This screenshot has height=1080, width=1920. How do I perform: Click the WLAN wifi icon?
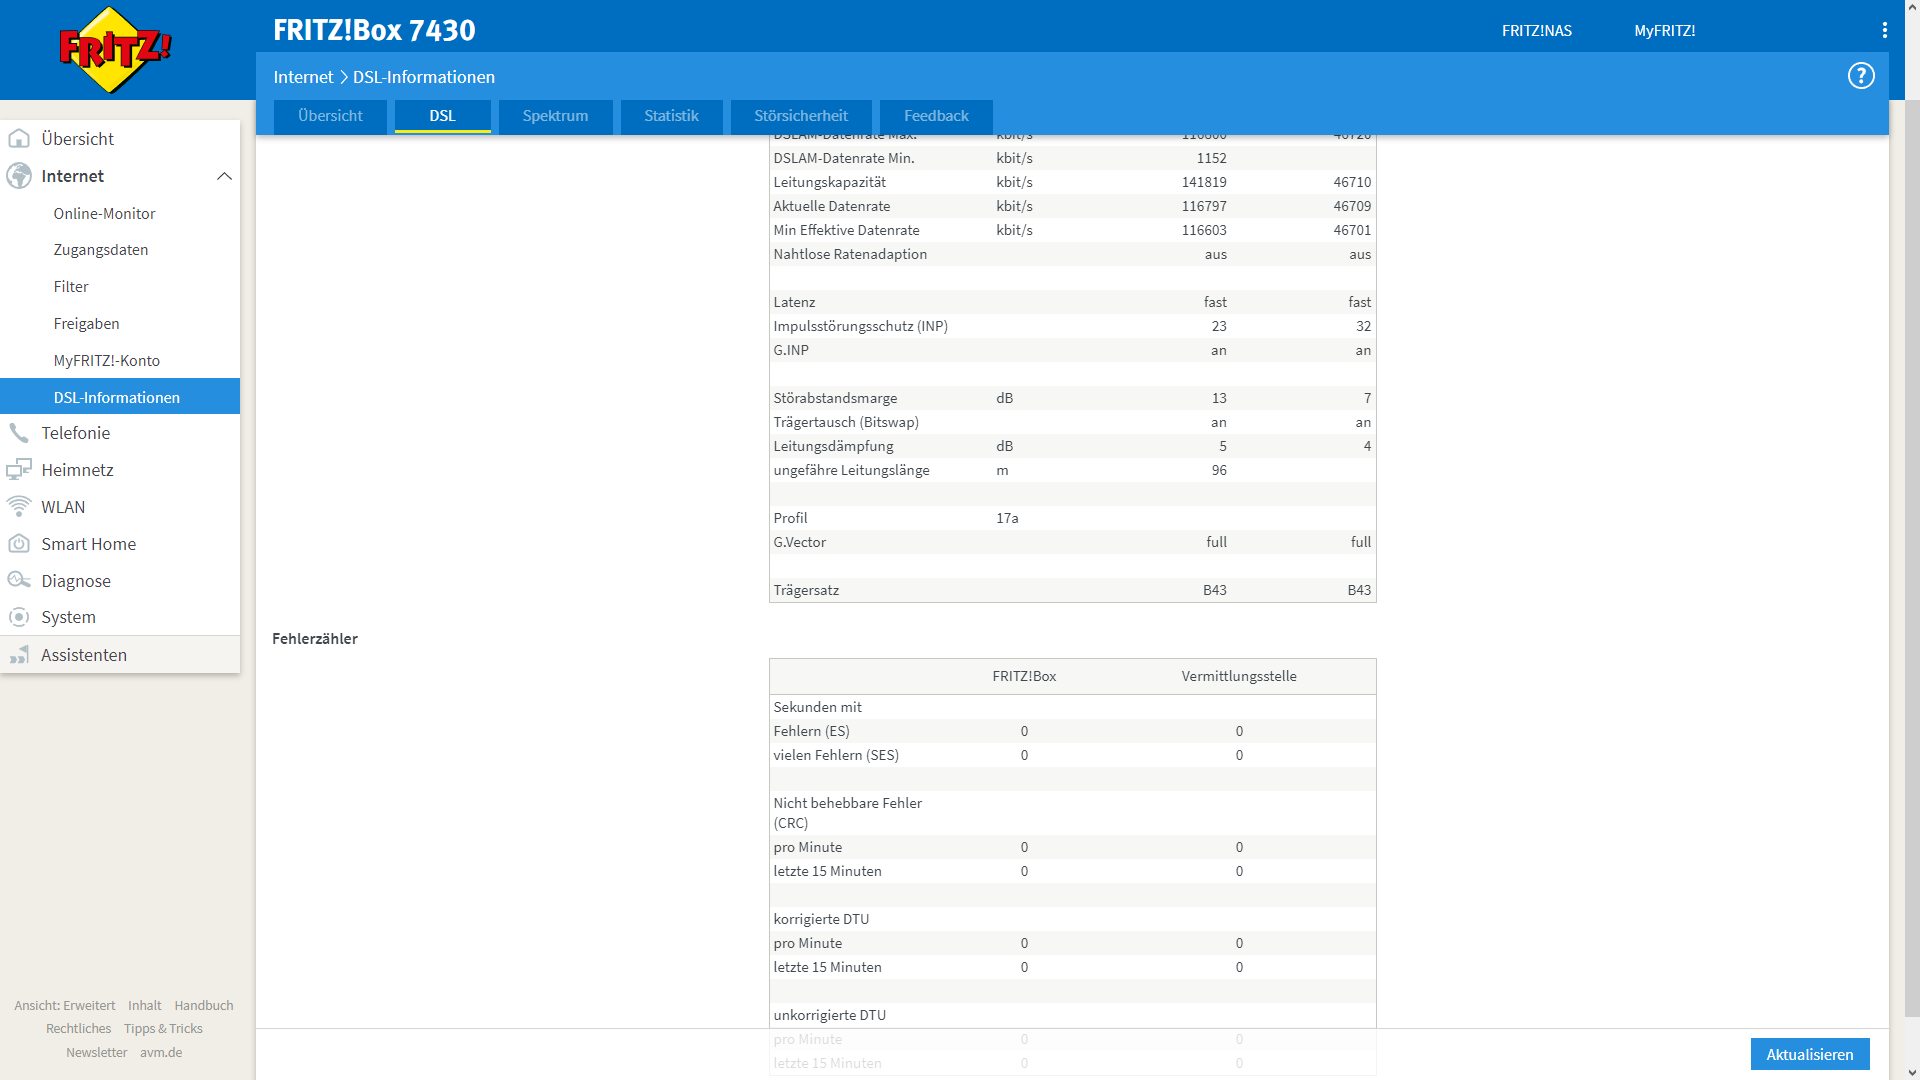point(19,507)
